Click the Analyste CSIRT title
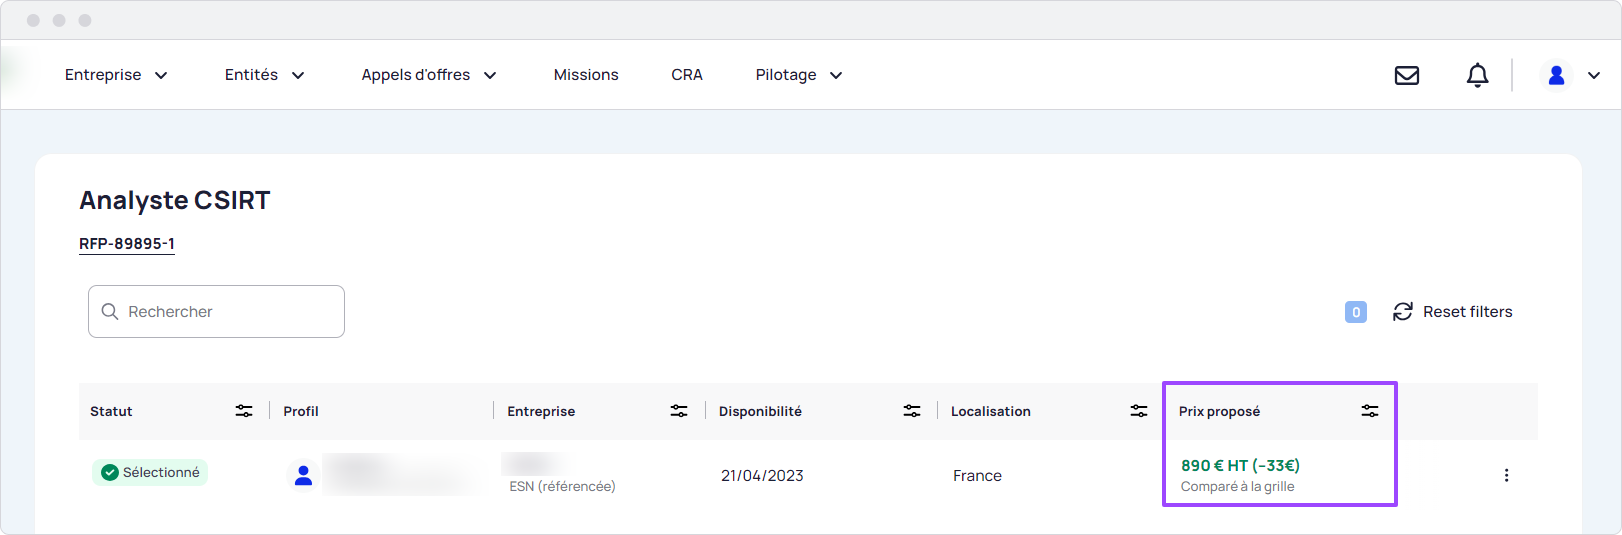This screenshot has width=1622, height=535. point(175,200)
